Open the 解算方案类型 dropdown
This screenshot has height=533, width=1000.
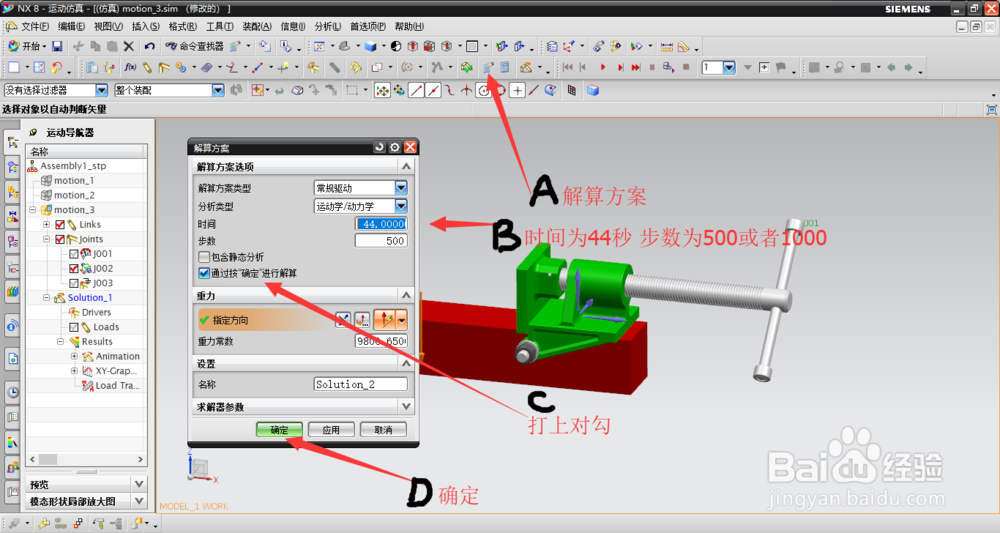click(x=401, y=187)
